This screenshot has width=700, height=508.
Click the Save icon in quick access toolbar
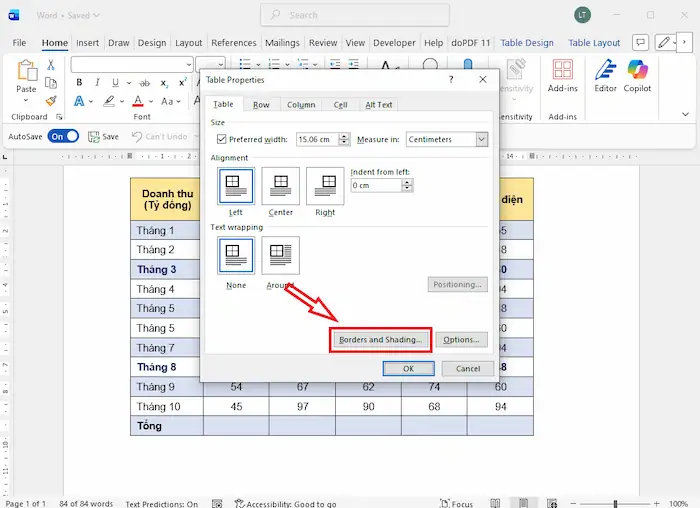(x=95, y=137)
